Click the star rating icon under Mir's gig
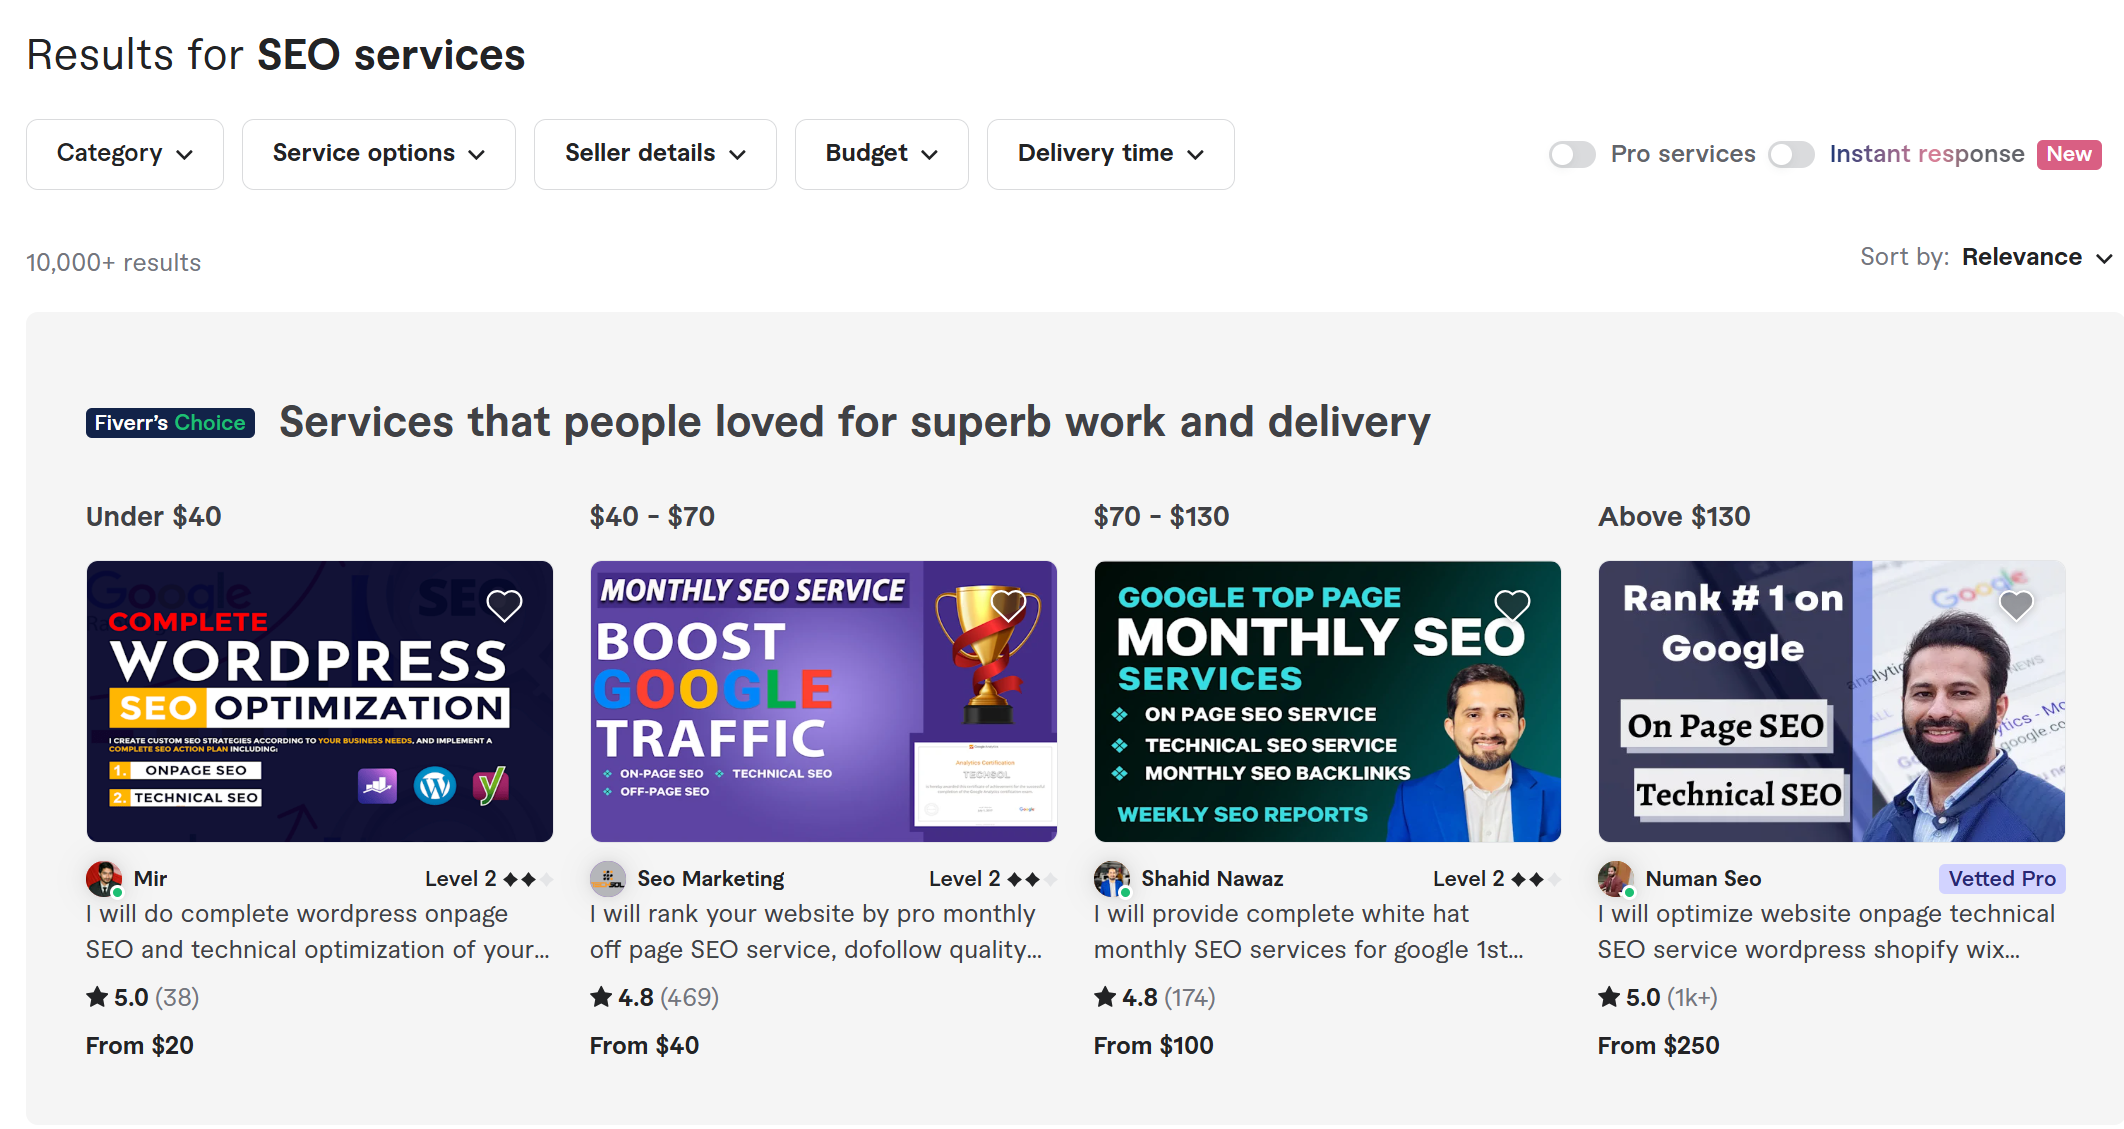Viewport: 2124px width, 1129px height. pos(95,996)
